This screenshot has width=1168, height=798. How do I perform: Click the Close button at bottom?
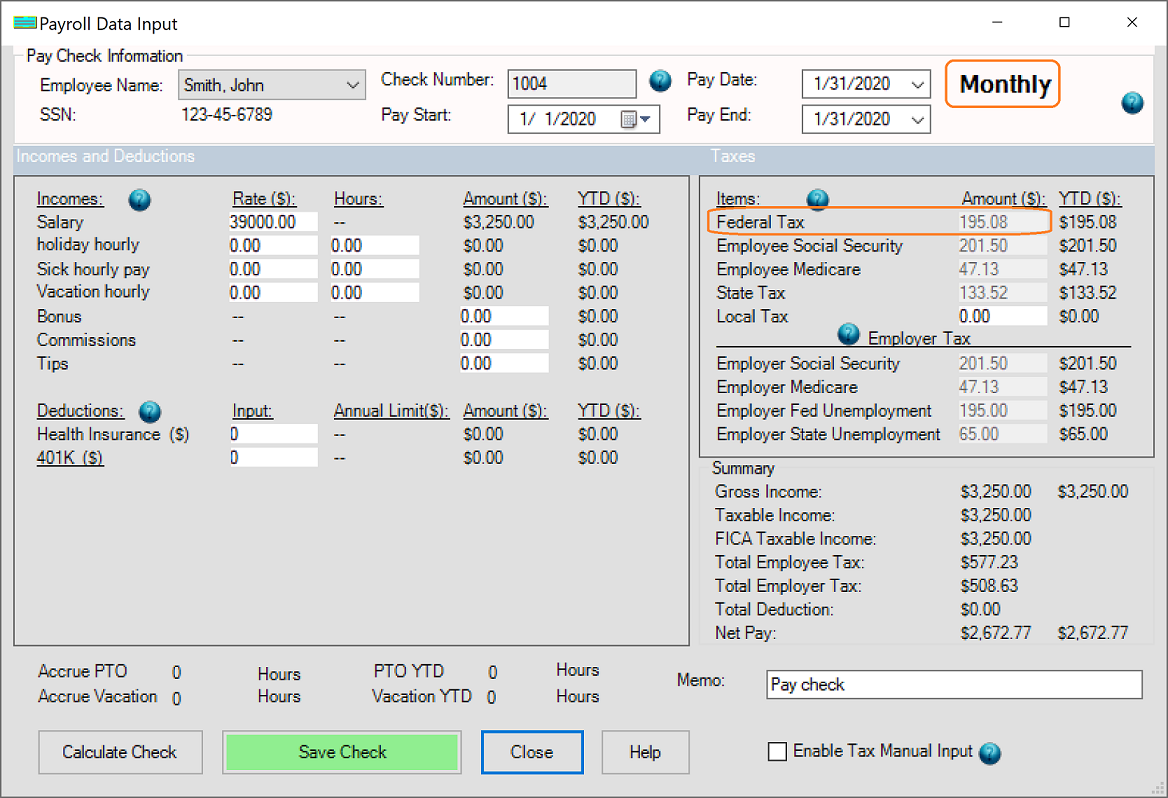click(531, 752)
